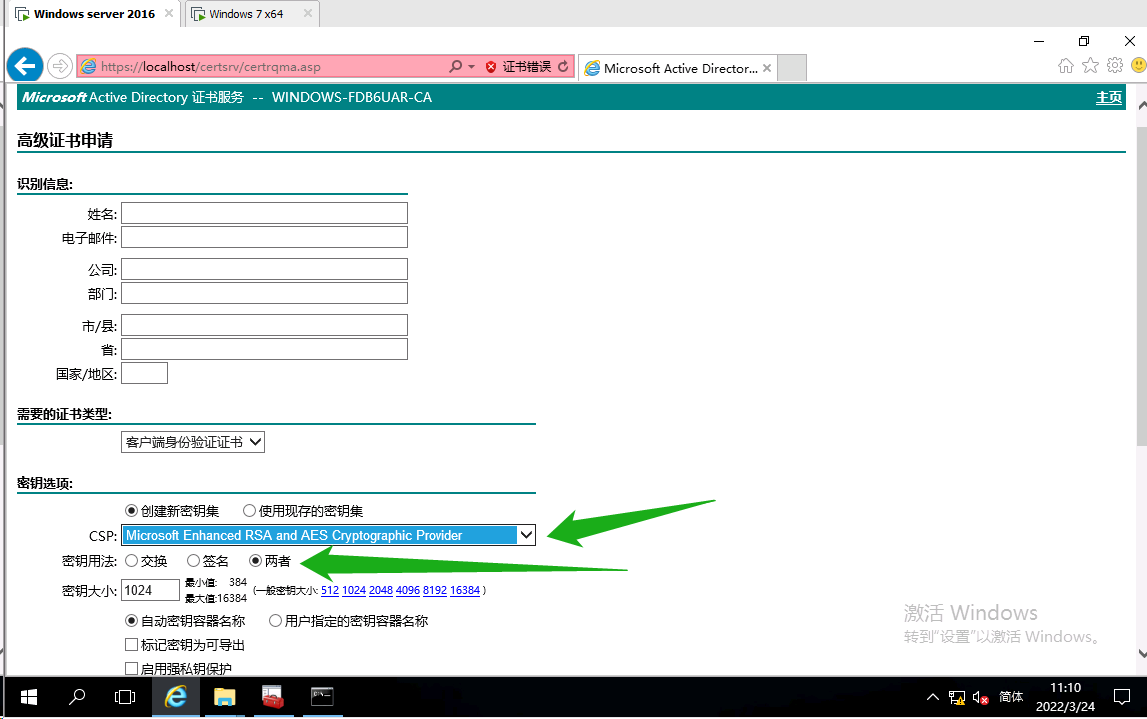Click the 密钥大小 key size field

point(150,590)
